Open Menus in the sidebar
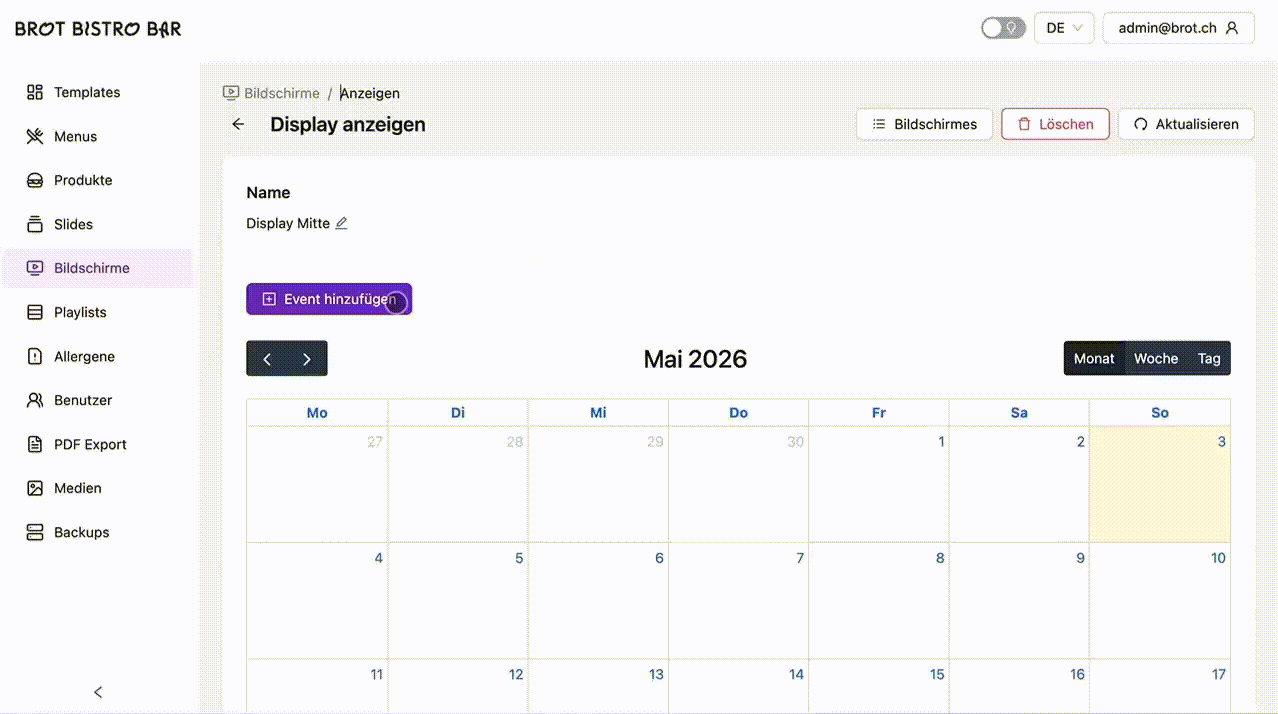1278x714 pixels. pos(97,136)
